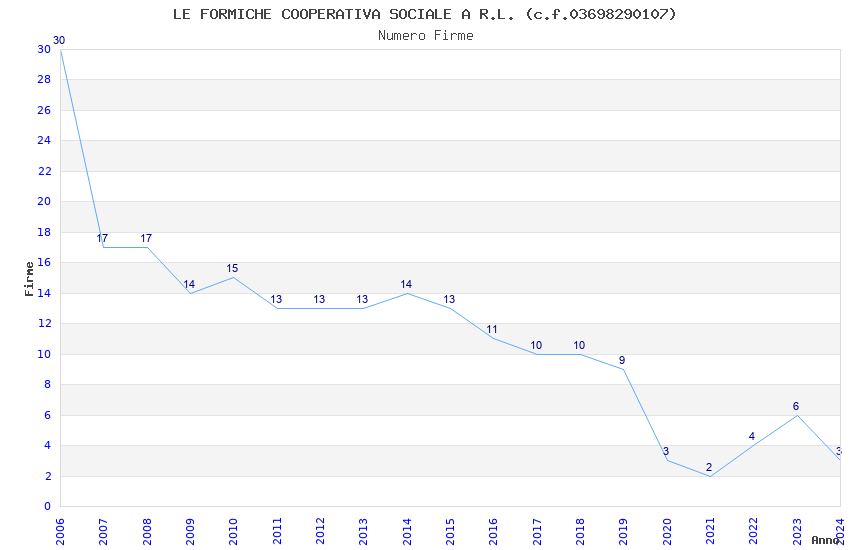This screenshot has height=550, width=850.
Task: Click the x-axis year label 2020
Action: point(667,531)
